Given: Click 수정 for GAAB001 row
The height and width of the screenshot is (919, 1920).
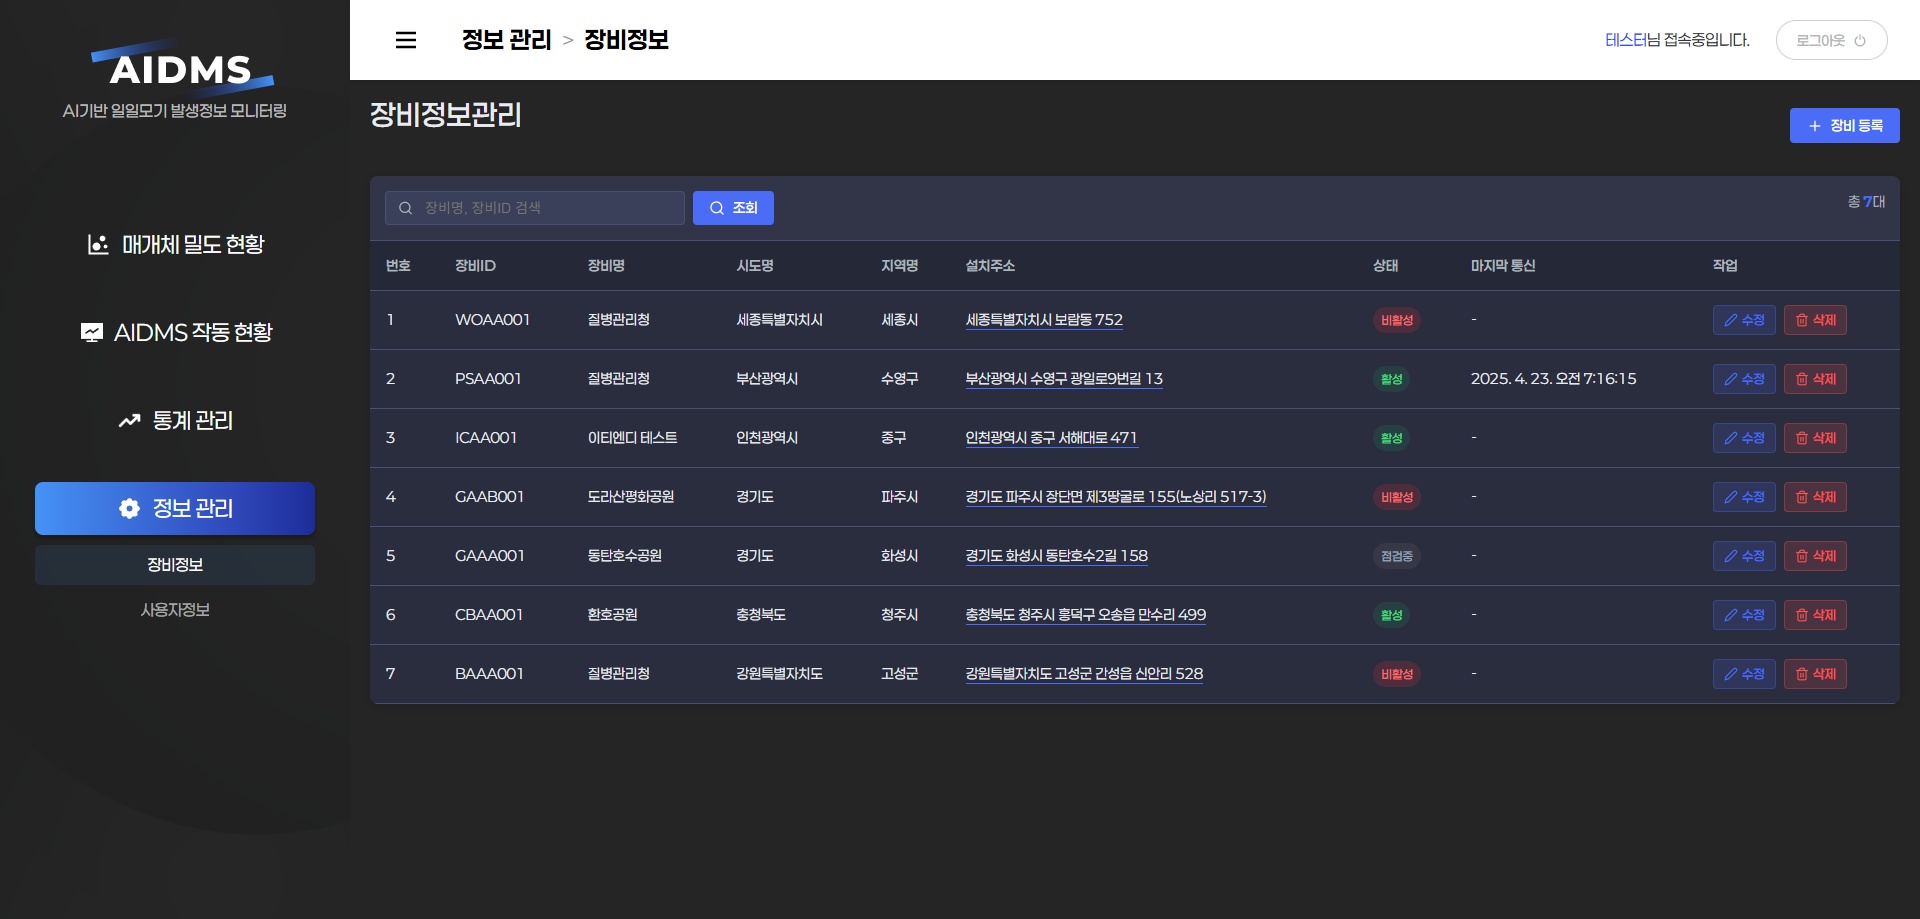Looking at the screenshot, I should 1744,497.
